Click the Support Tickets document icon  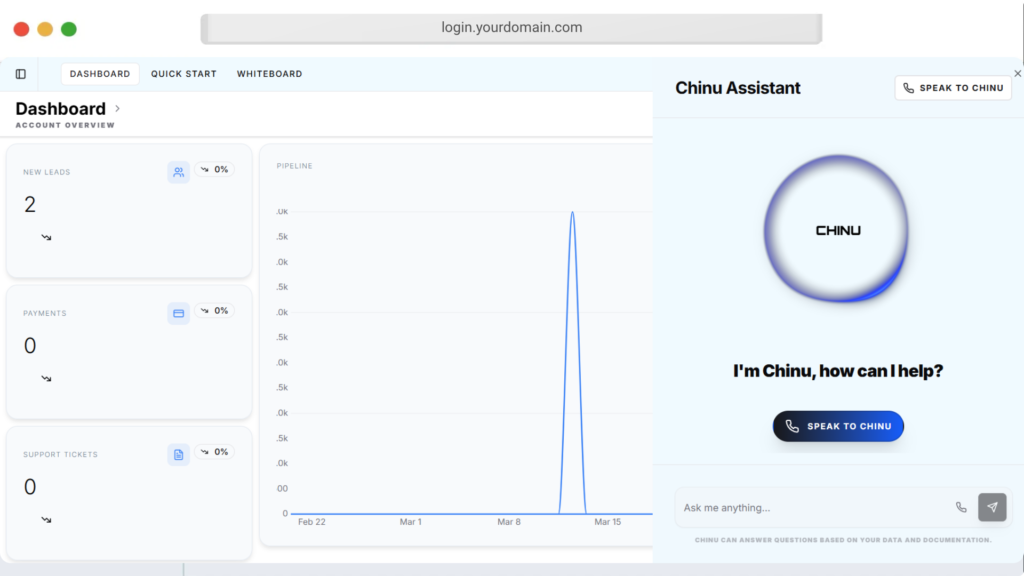point(178,455)
